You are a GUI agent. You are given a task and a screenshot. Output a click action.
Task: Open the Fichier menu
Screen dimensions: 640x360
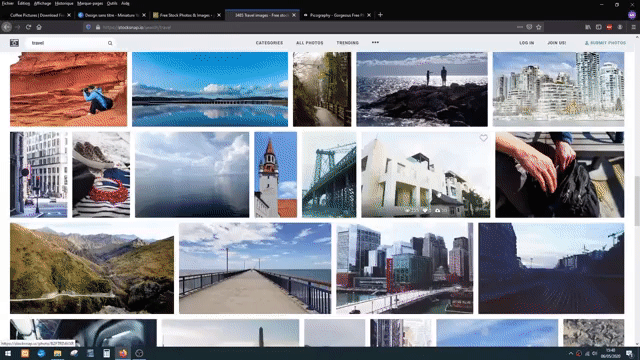pyautogui.click(x=8, y=3)
